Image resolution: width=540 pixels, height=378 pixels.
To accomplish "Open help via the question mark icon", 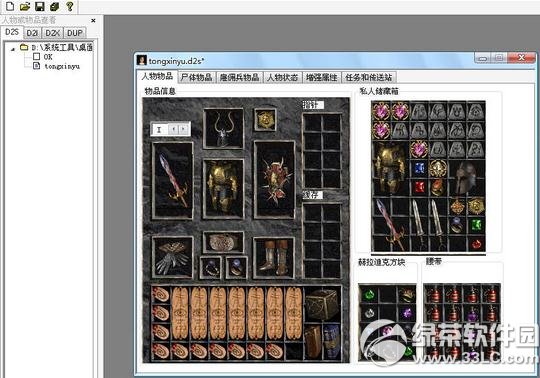I will 70,6.
